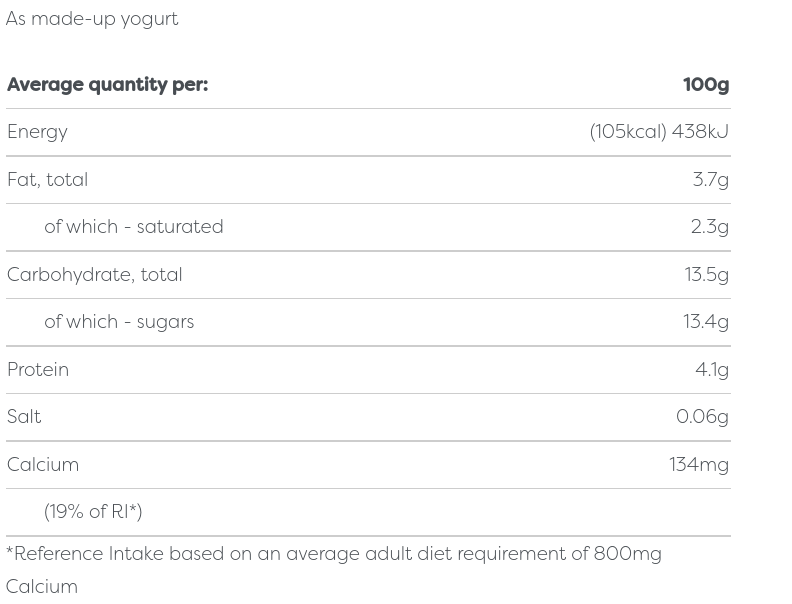The width and height of the screenshot is (792, 604).
Task: Select the 'Salt' row label
Action: pyautogui.click(x=24, y=417)
